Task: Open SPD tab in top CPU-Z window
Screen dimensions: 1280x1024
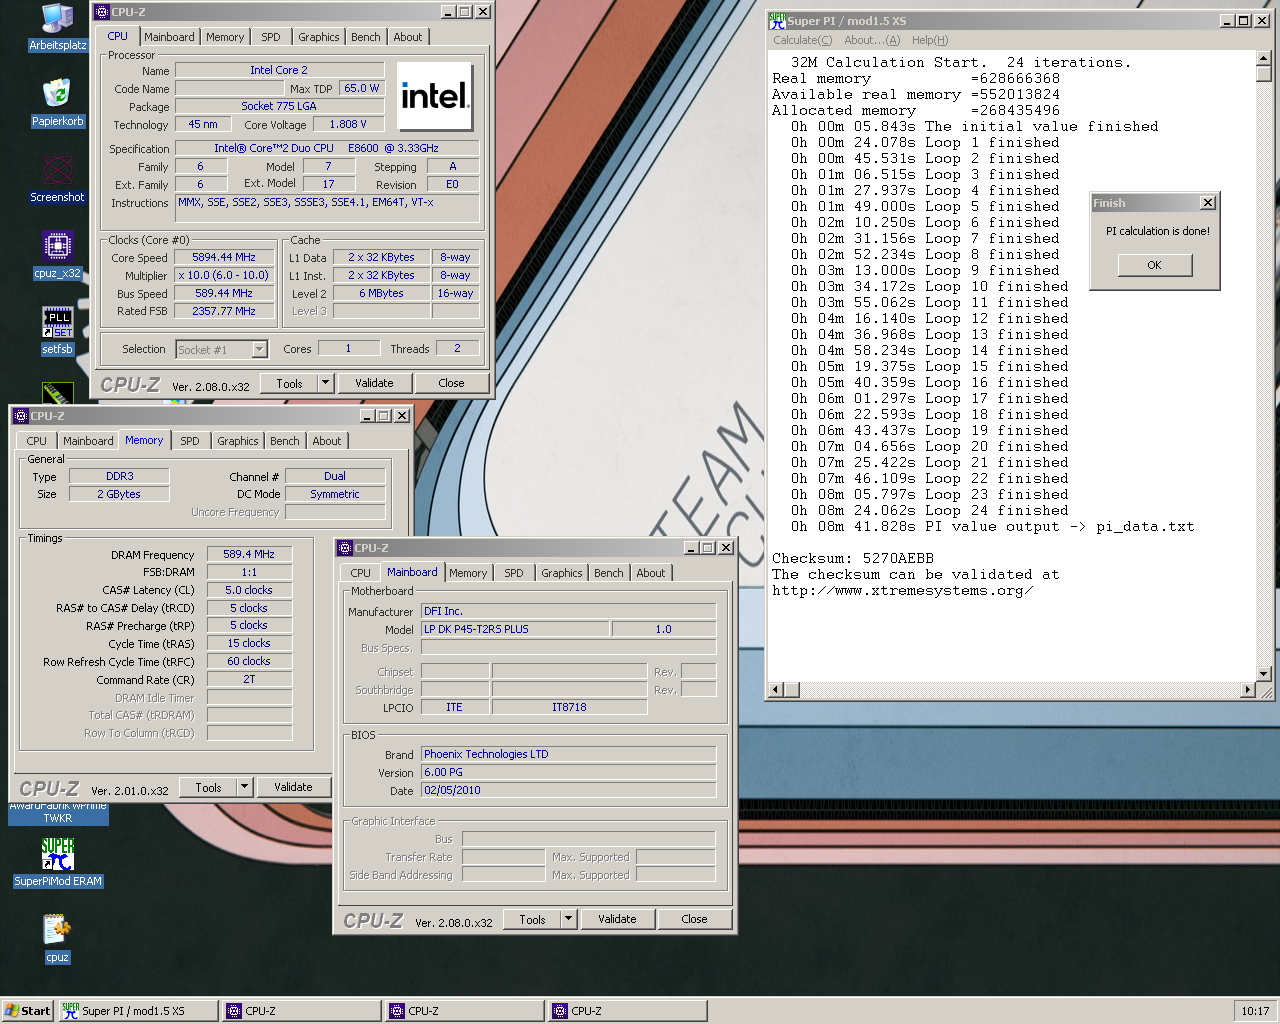Action: (271, 37)
